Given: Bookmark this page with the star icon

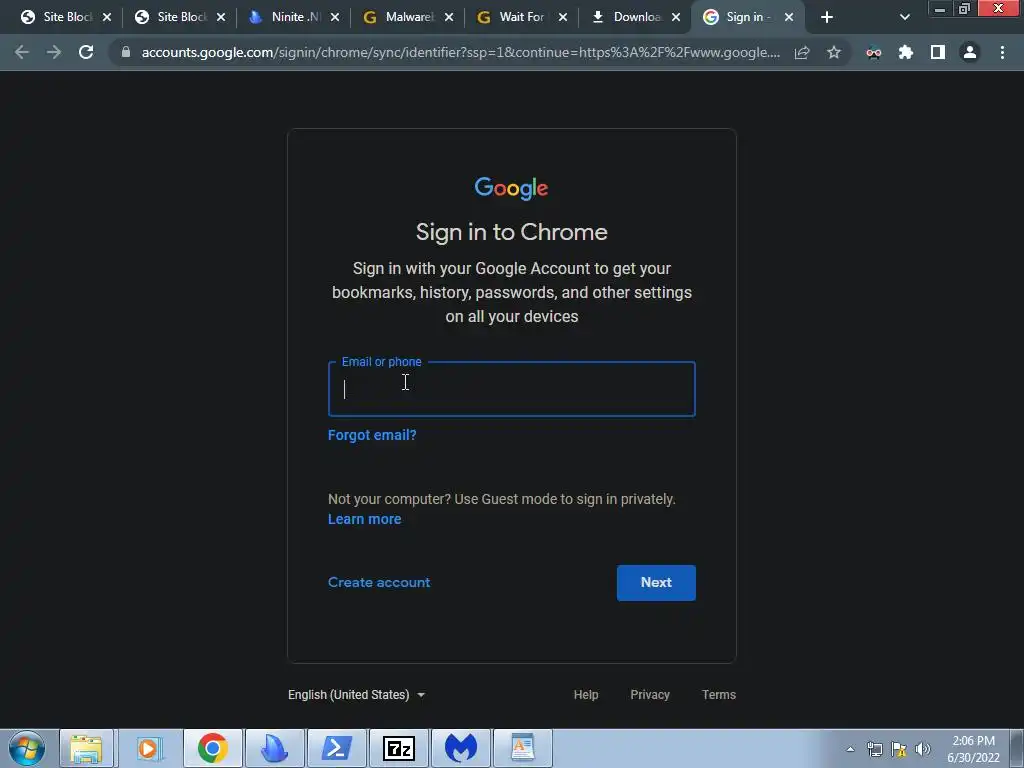Looking at the screenshot, I should pos(833,52).
